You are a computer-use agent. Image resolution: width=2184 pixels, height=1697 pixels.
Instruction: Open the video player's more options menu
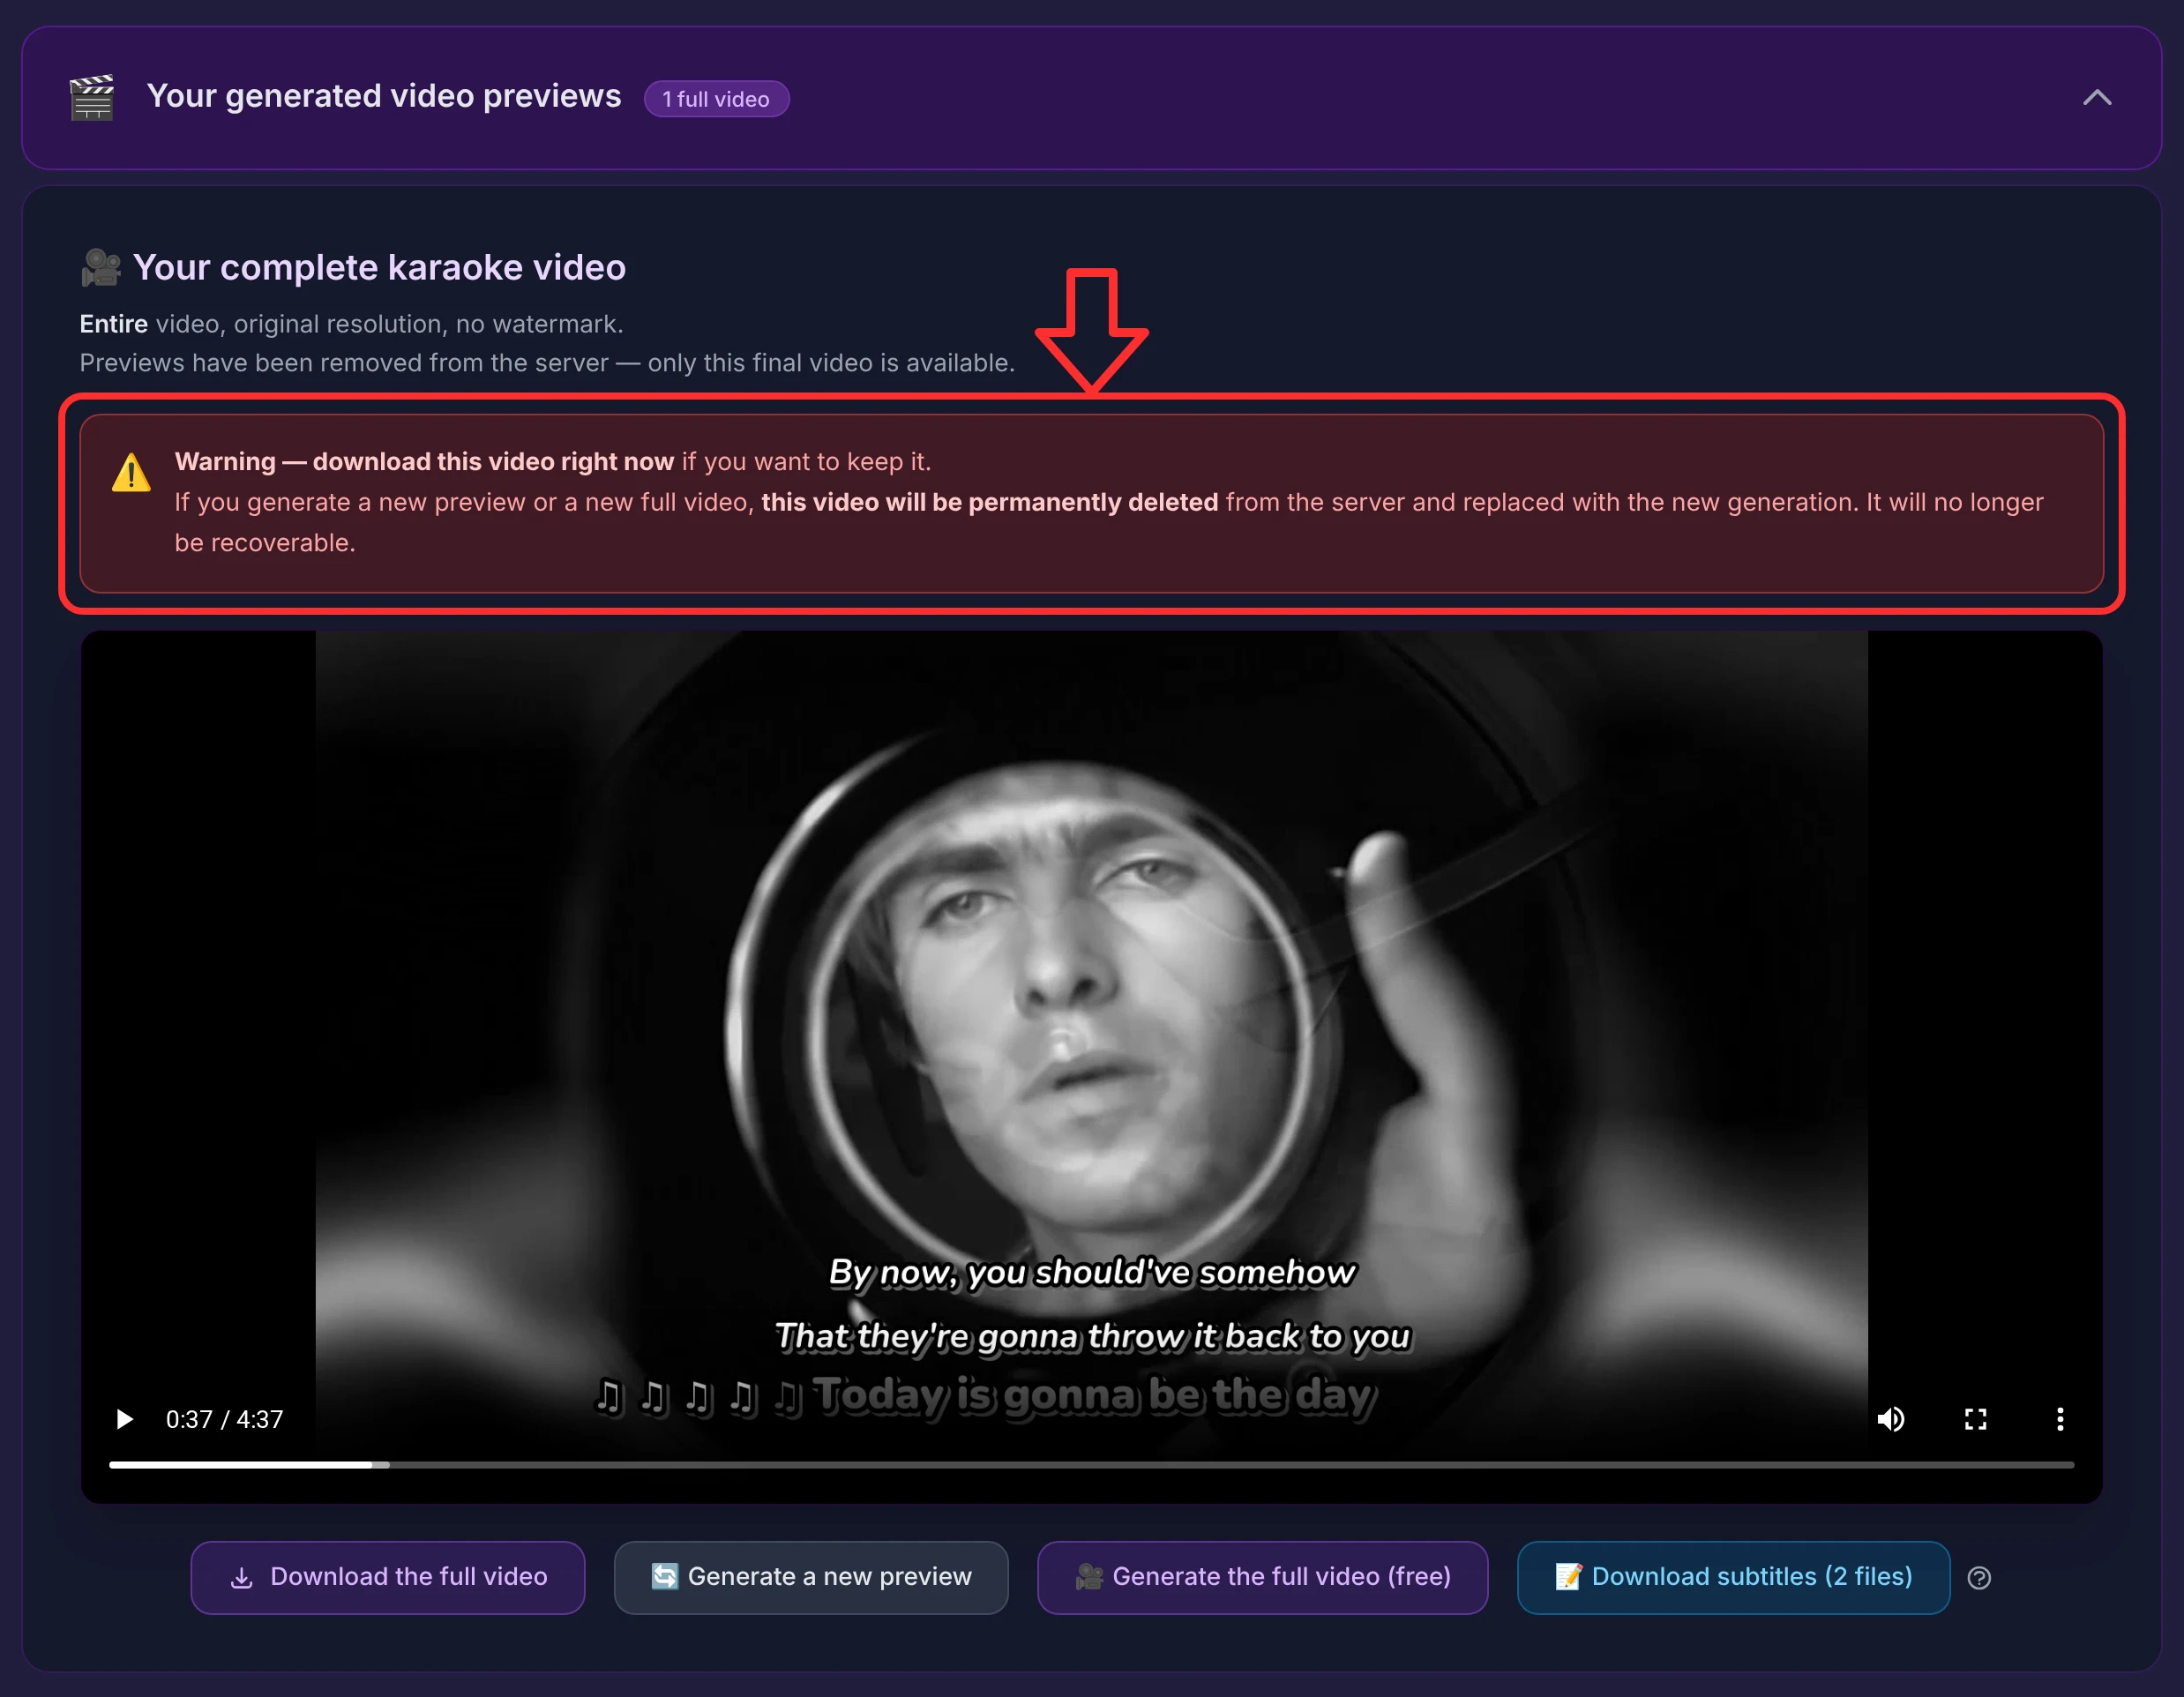[x=2060, y=1418]
